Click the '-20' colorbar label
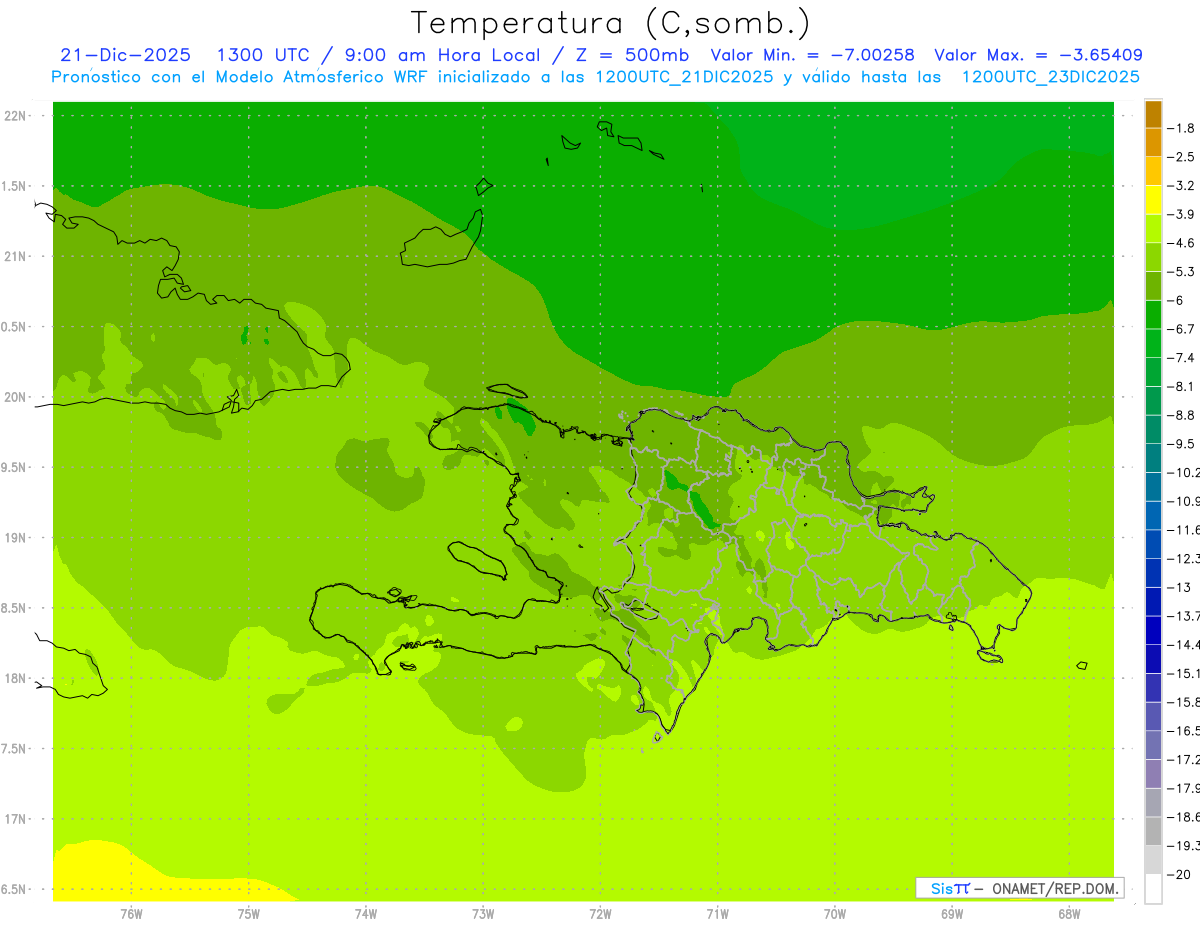Screen dimensions: 1200x927 (x=1180, y=875)
